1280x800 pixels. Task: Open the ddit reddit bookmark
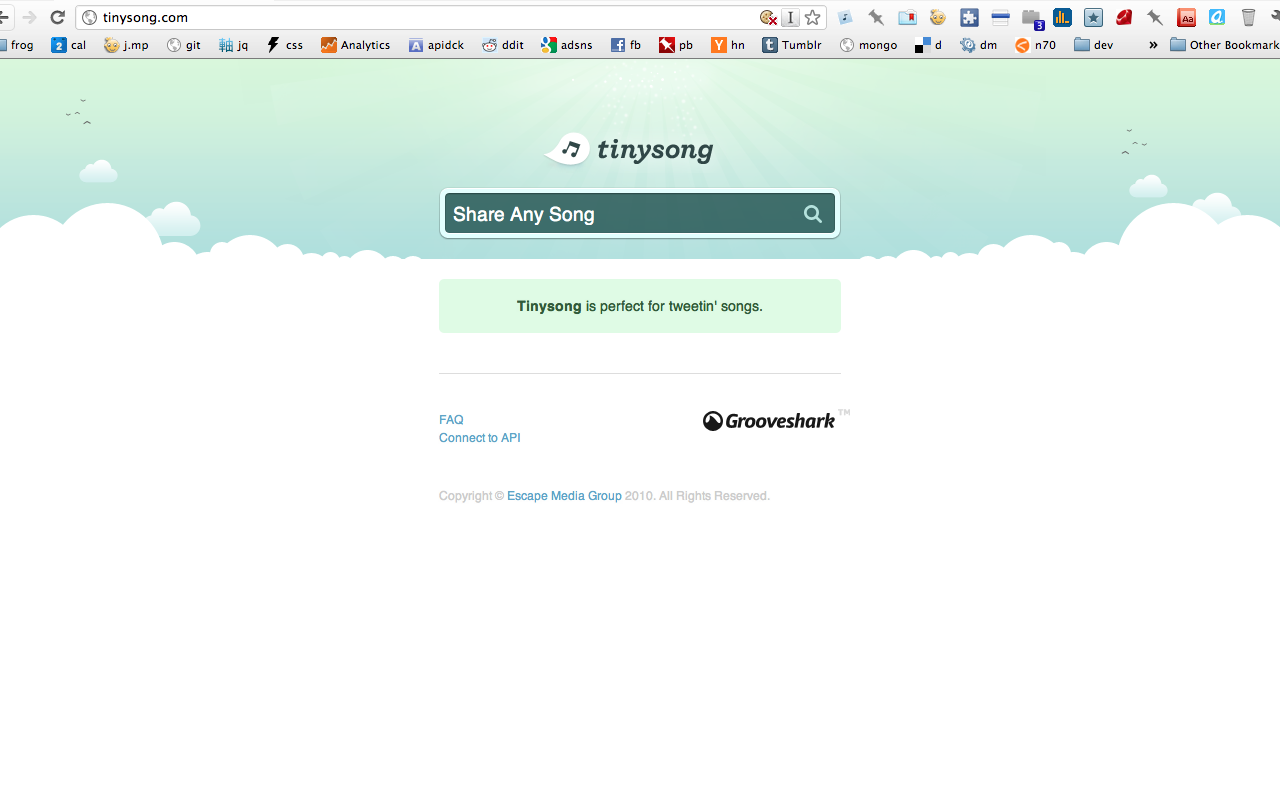pyautogui.click(x=503, y=45)
